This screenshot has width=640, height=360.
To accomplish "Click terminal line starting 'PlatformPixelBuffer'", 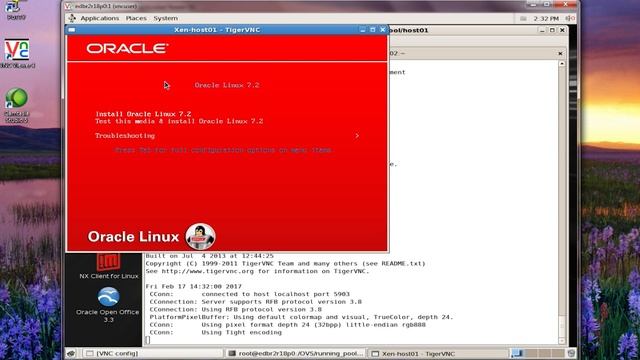I will point(301,317).
